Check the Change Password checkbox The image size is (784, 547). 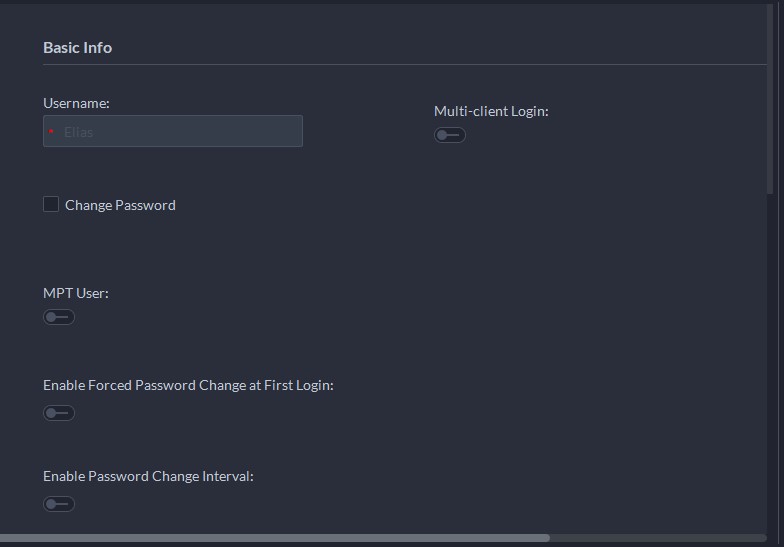(51, 204)
